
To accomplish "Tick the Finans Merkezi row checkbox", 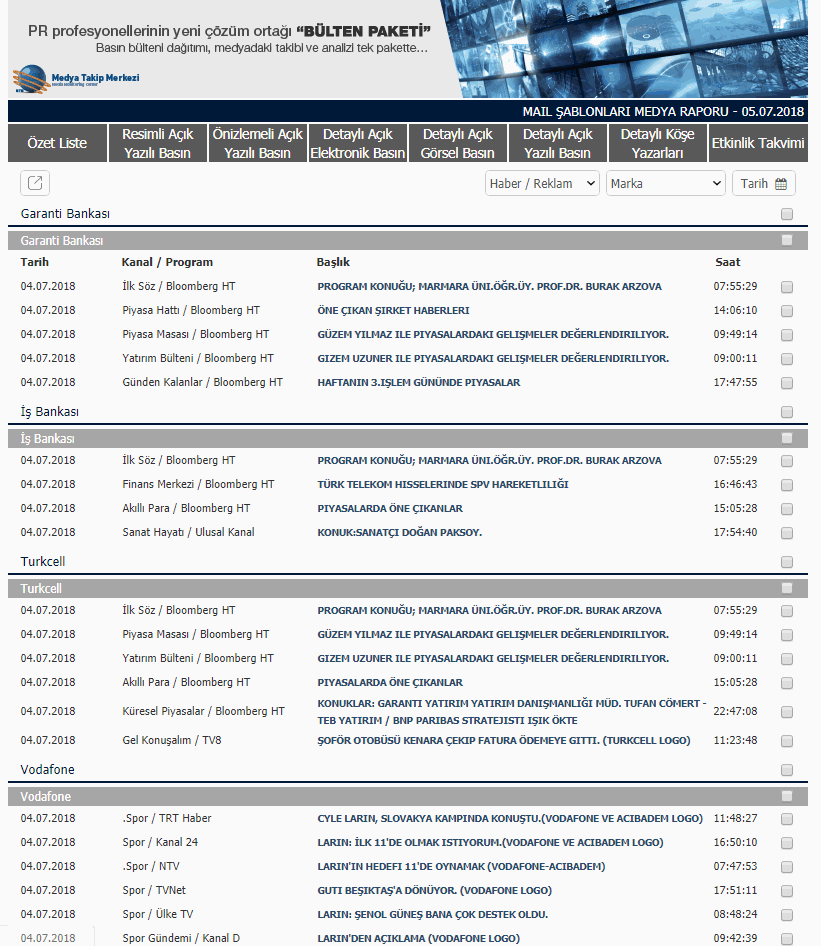I will click(787, 484).
